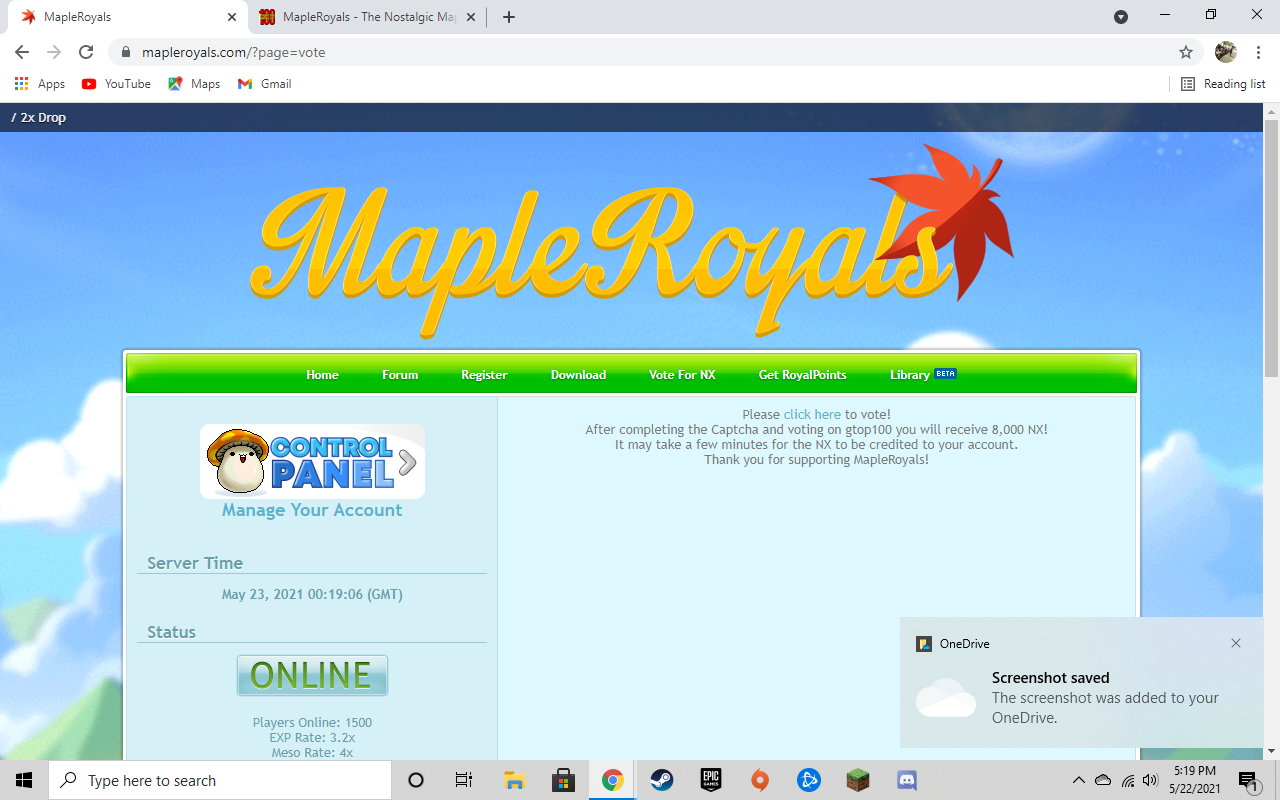Open the Origin taskbar icon
Image resolution: width=1280 pixels, height=800 pixels.
click(x=759, y=780)
